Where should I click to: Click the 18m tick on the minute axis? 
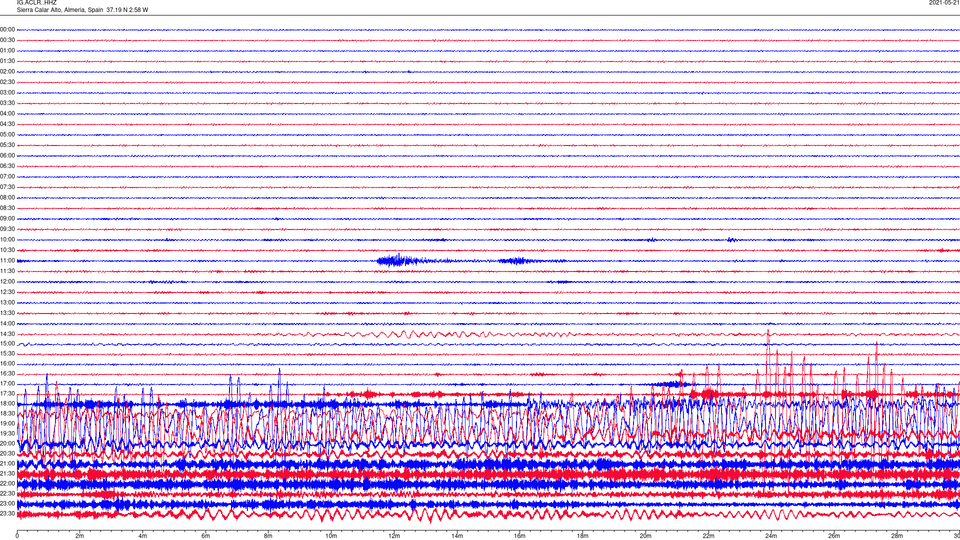[x=582, y=536]
